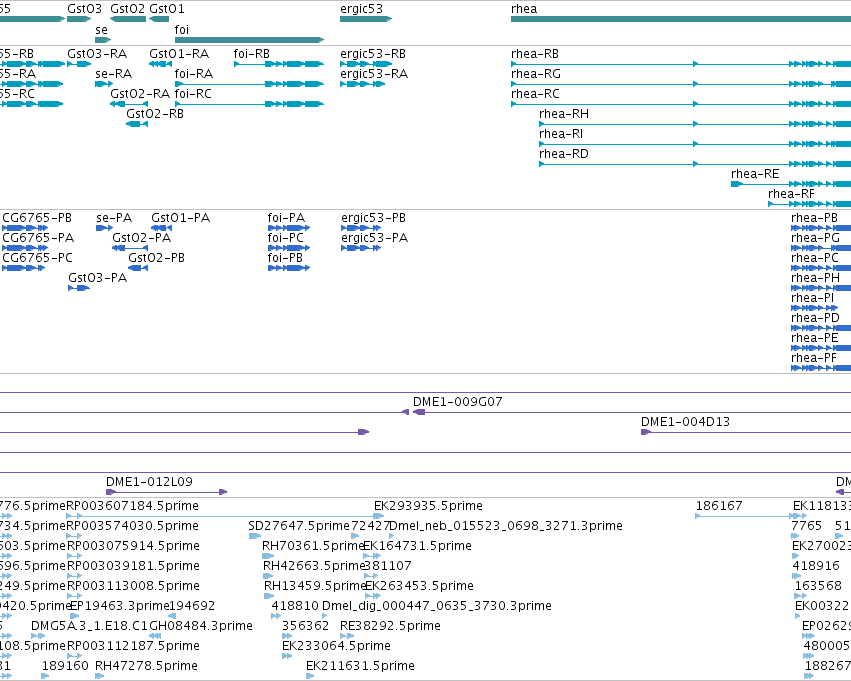Select the foi-PB protein feature
This screenshot has height=681, width=851.
pos(289,268)
